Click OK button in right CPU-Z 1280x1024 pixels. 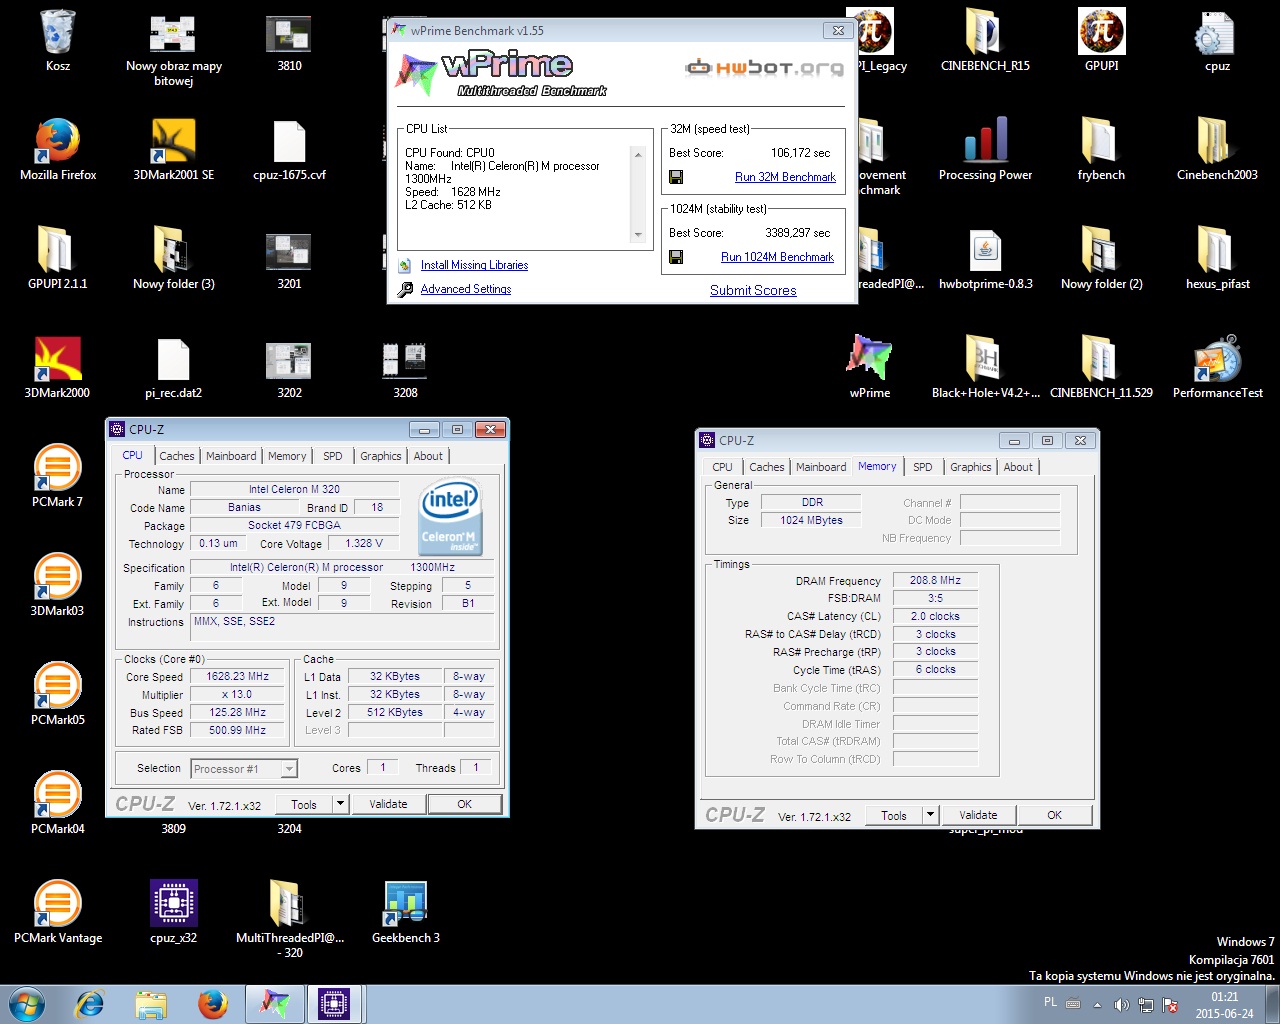click(x=1055, y=815)
